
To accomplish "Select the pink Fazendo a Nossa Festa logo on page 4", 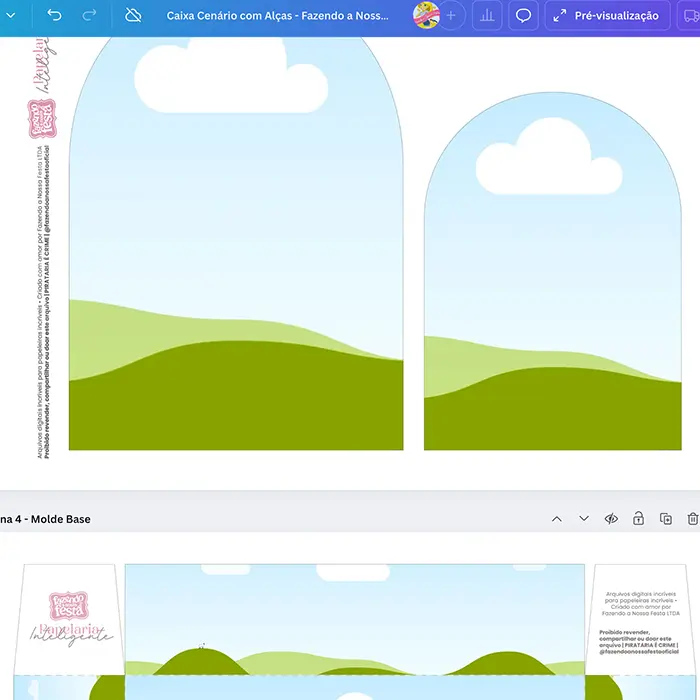I will pos(70,605).
